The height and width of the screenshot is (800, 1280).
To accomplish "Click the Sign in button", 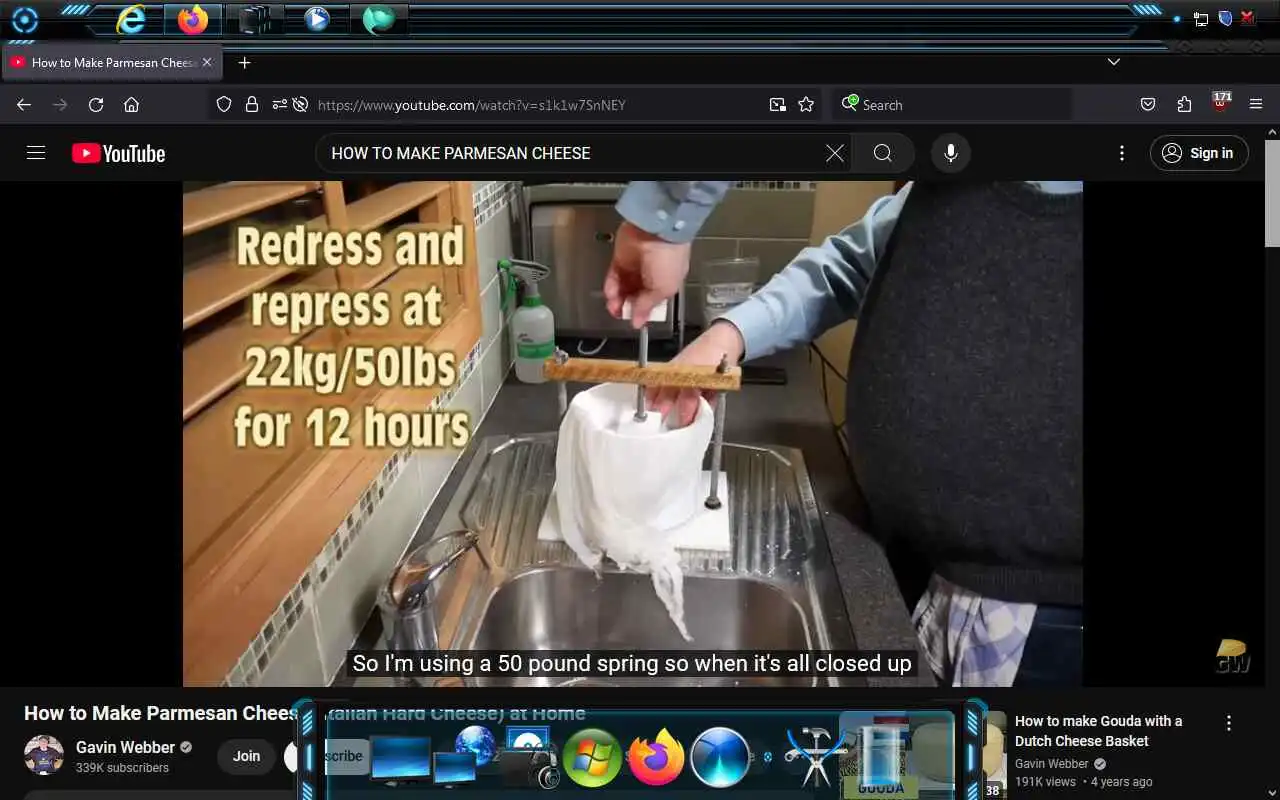I will [x=1199, y=153].
